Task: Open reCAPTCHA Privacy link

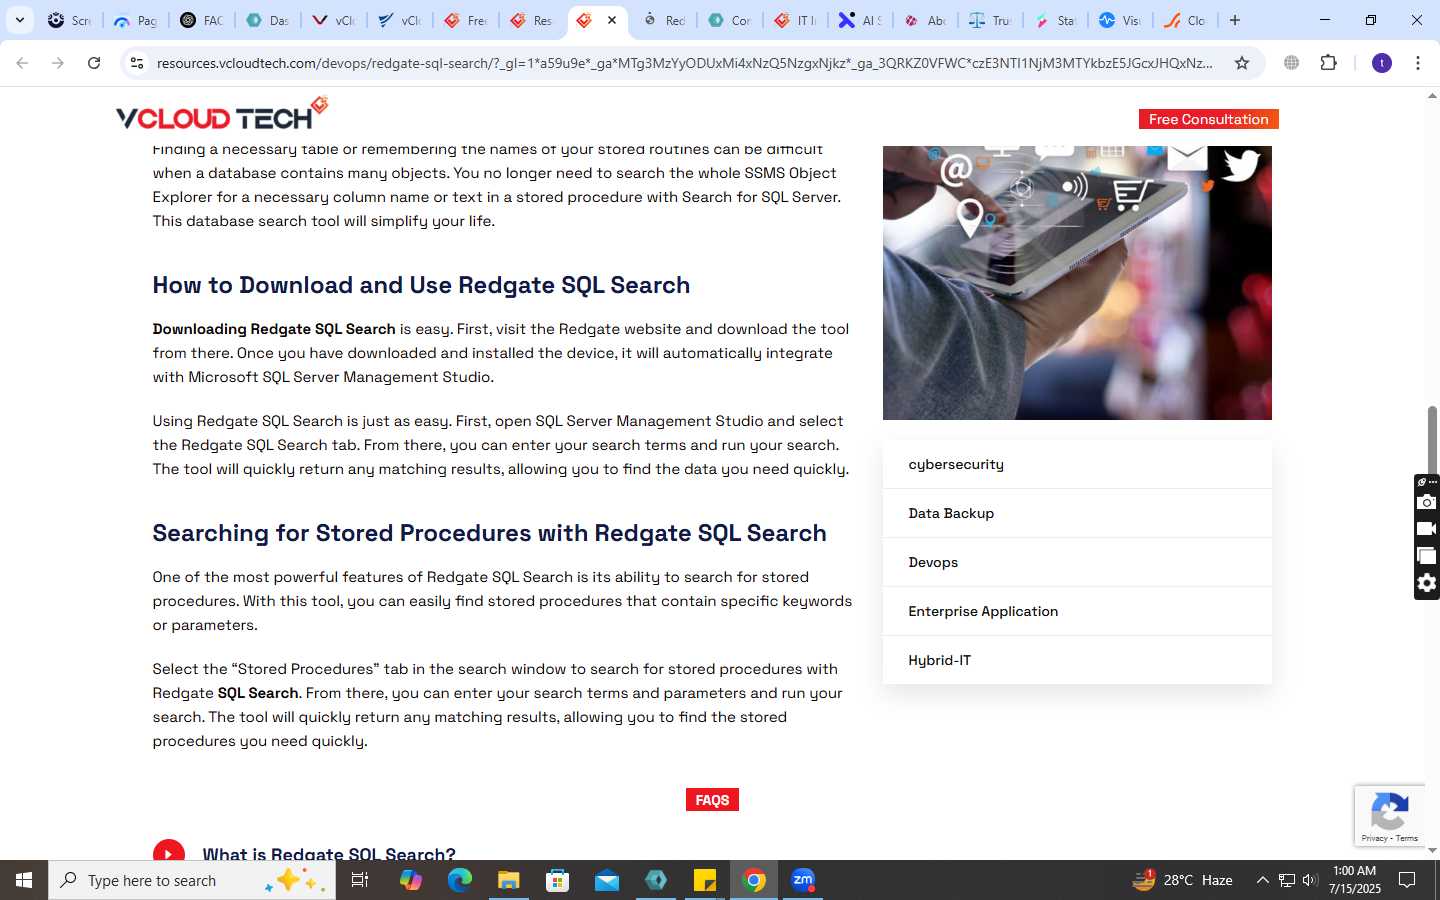Action: click(x=1374, y=838)
